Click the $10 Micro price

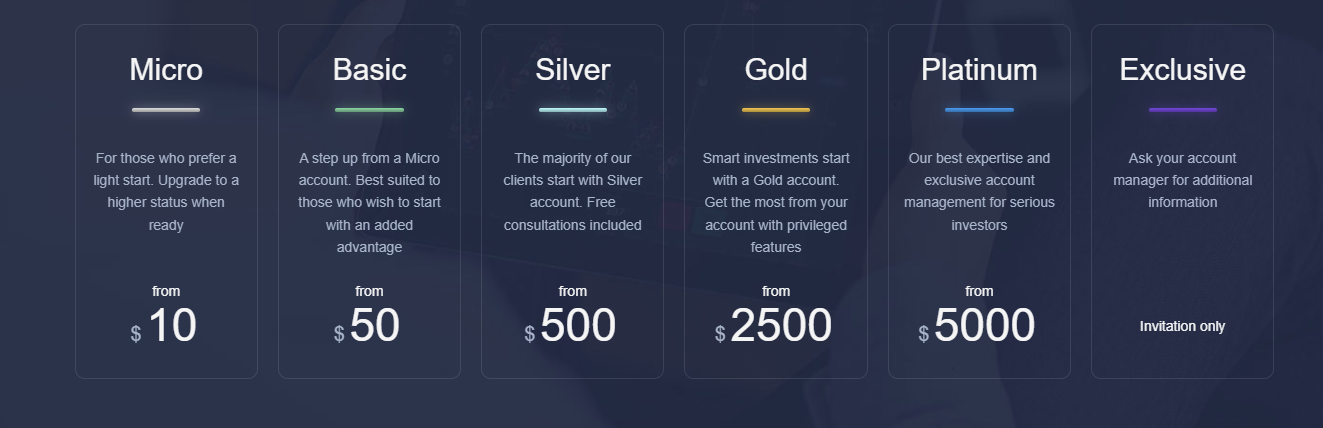[x=165, y=327]
